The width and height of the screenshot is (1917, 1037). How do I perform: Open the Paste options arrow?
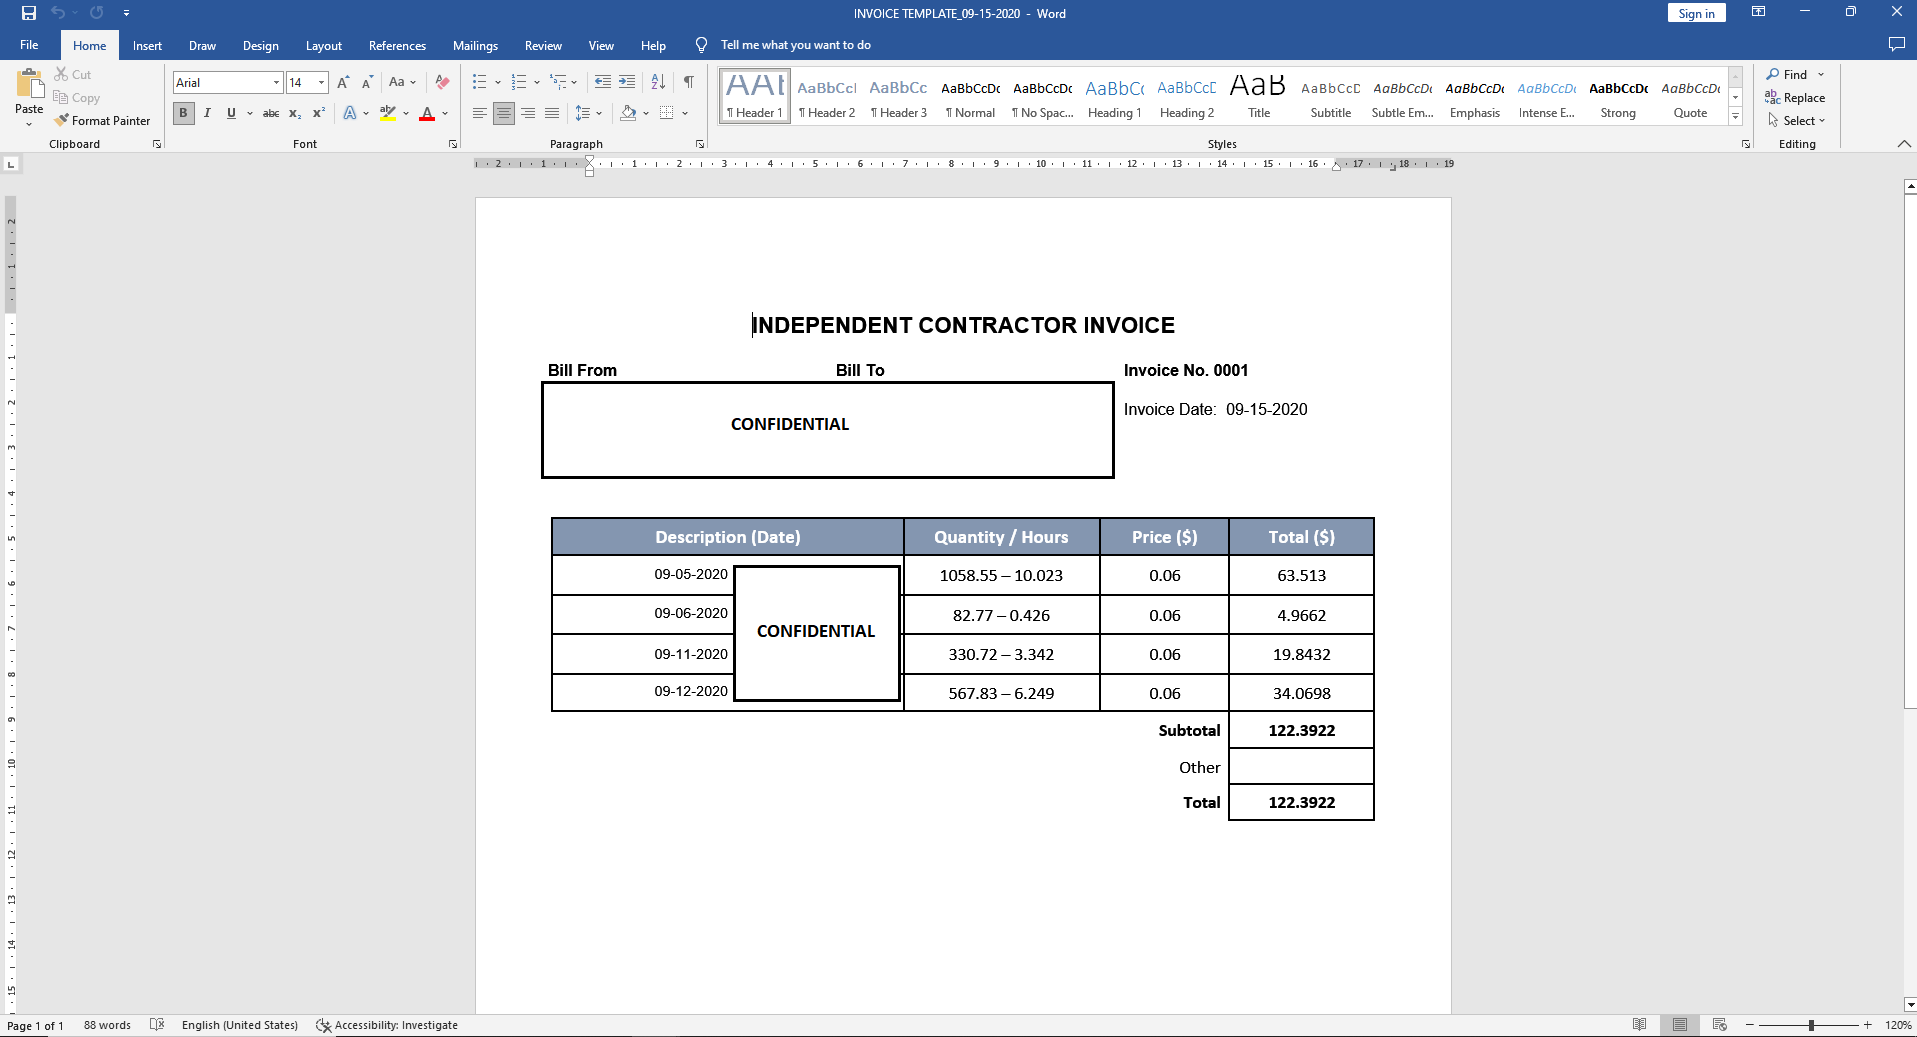(29, 124)
